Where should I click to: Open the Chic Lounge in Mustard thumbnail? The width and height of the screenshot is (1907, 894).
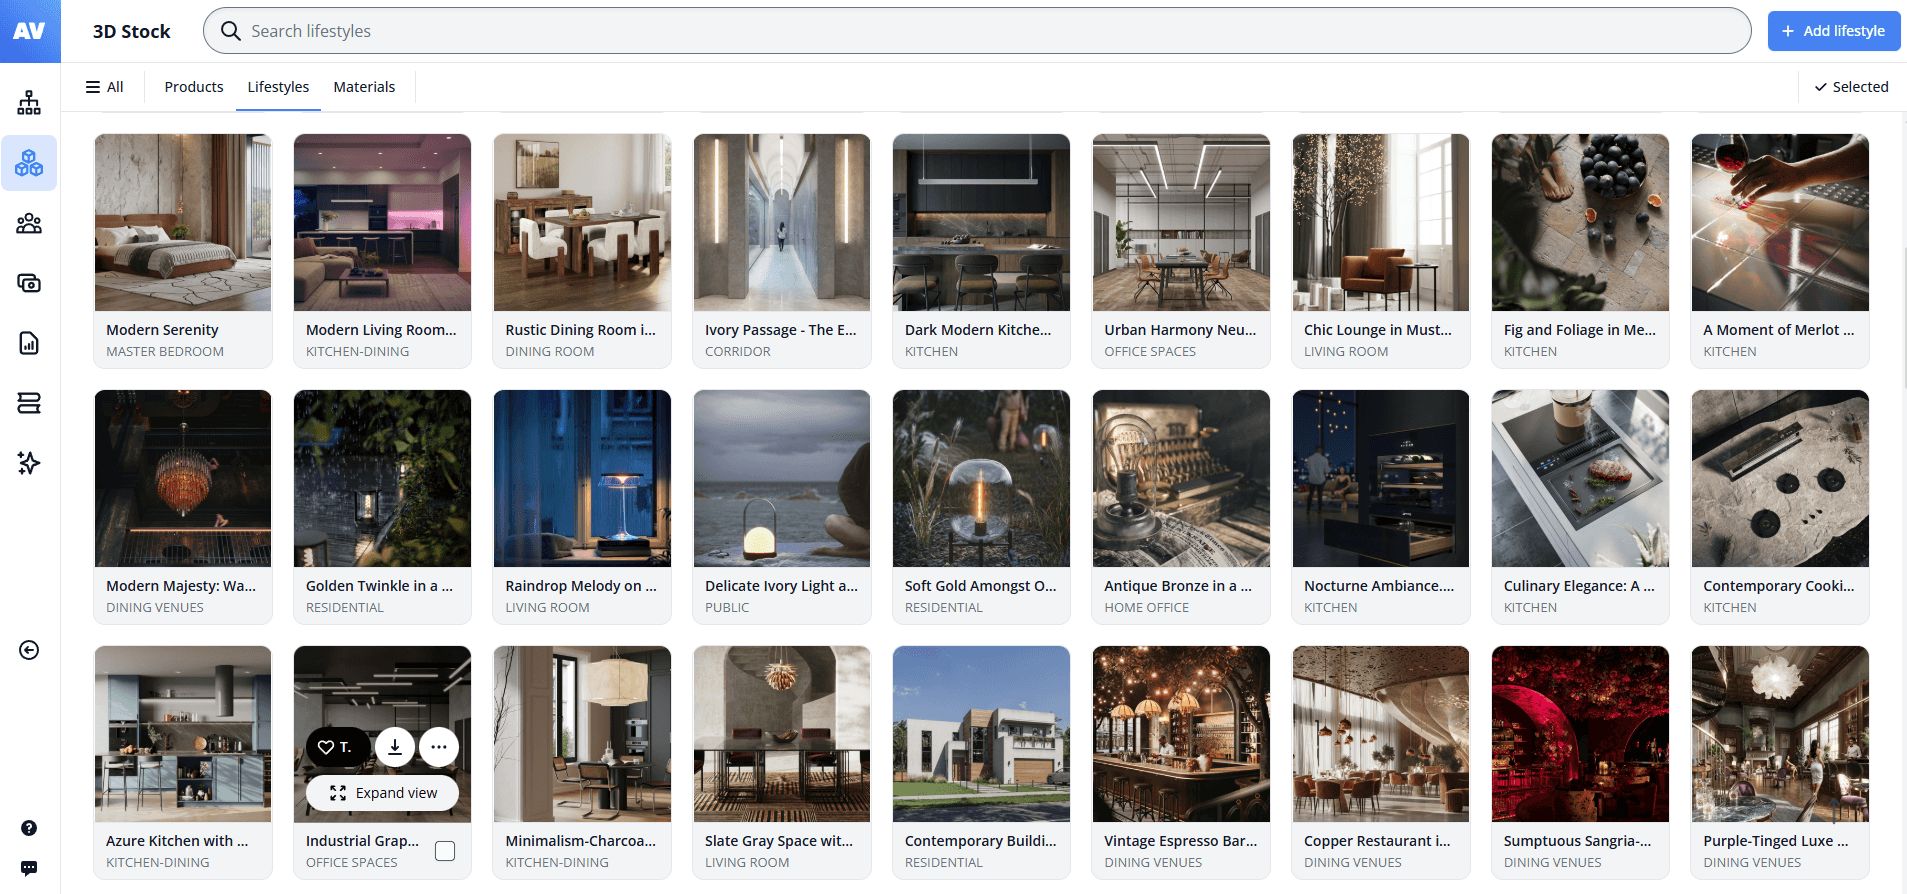1381,223
